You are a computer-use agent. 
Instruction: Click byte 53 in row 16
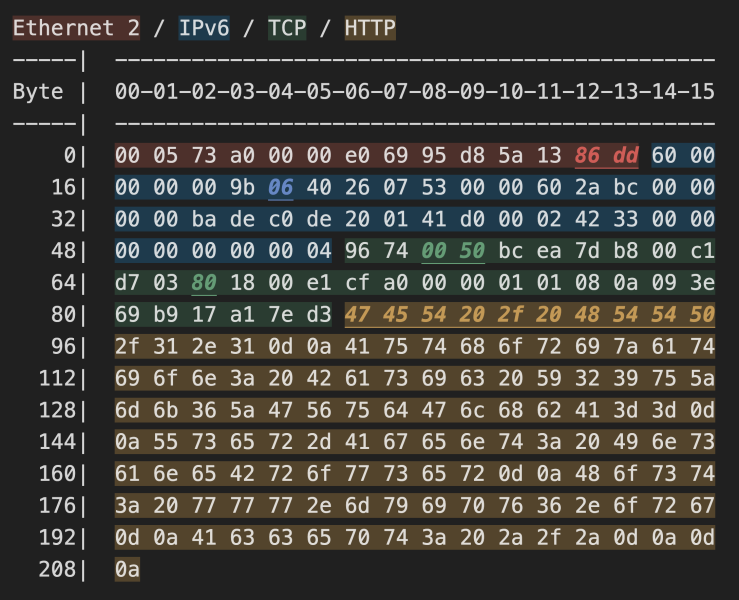click(x=434, y=187)
